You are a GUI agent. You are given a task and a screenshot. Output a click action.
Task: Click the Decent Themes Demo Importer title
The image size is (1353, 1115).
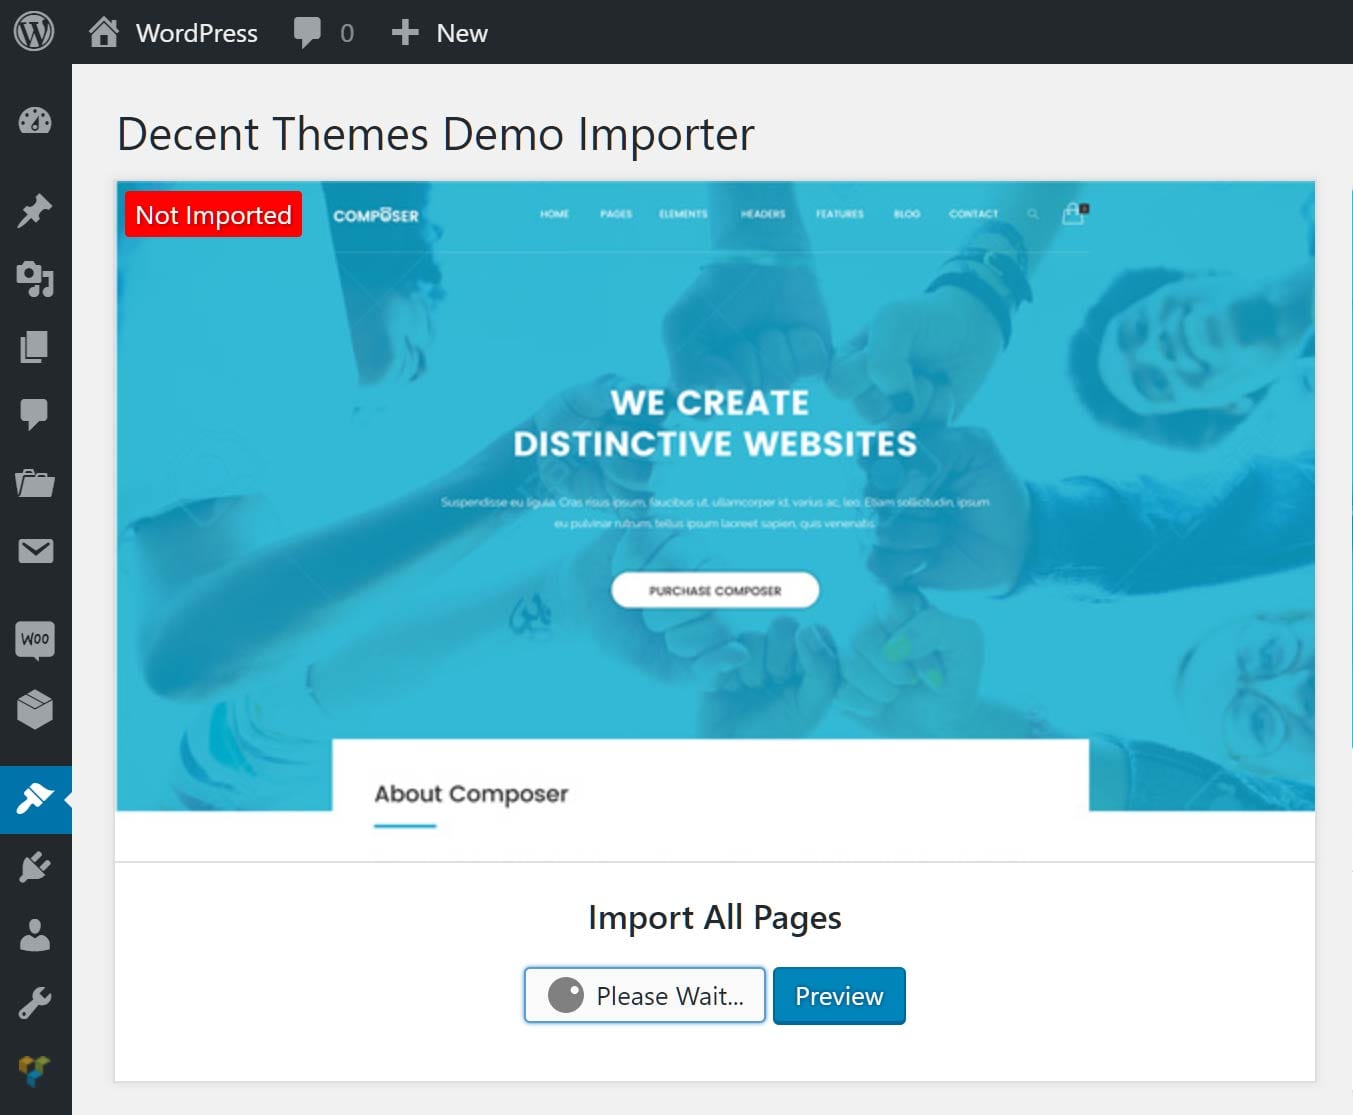tap(436, 134)
